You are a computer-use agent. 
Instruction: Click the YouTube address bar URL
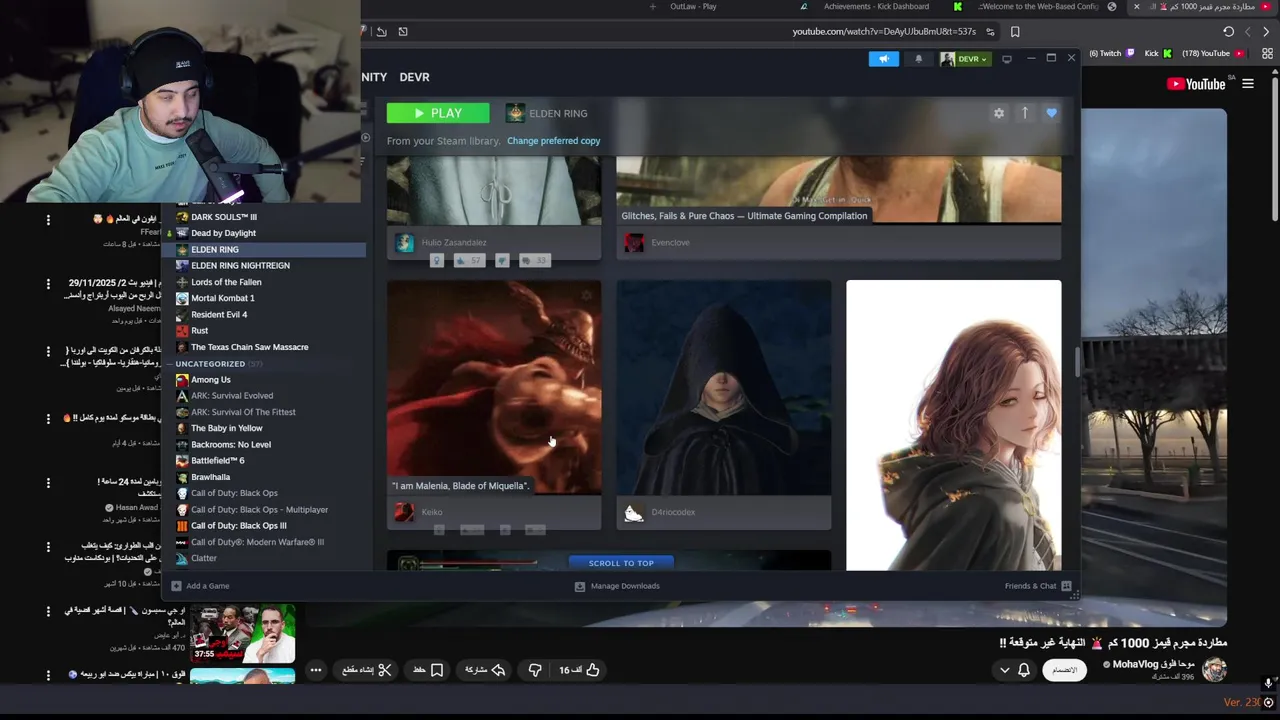point(884,32)
